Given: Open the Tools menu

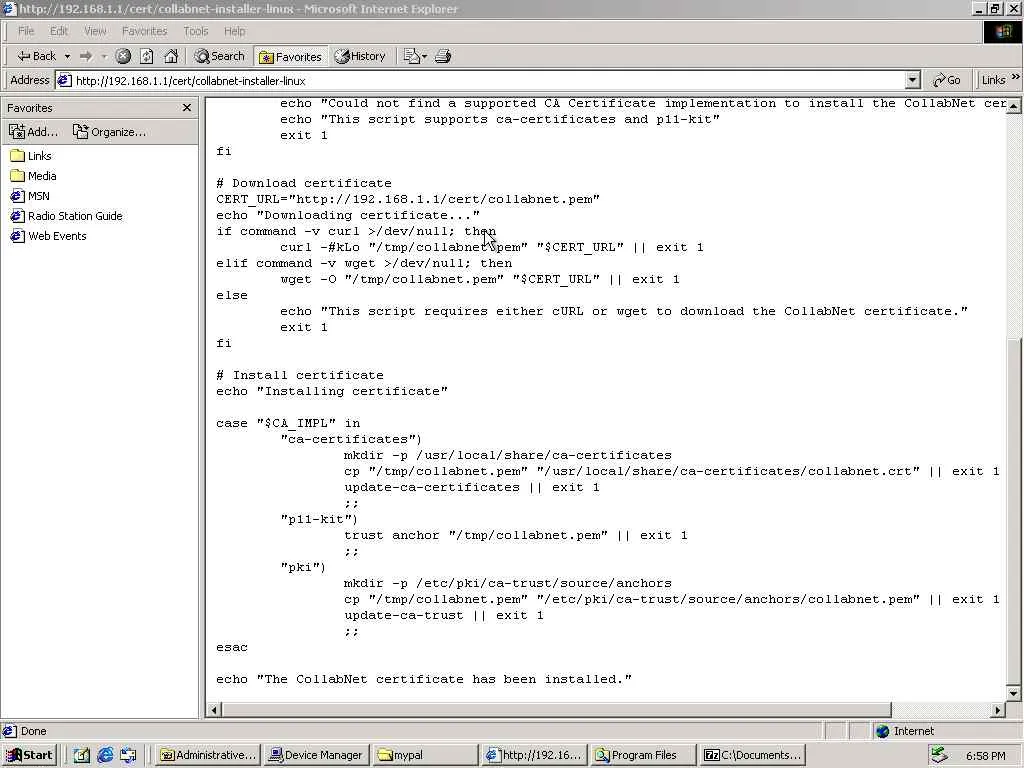Looking at the screenshot, I should click(x=195, y=31).
